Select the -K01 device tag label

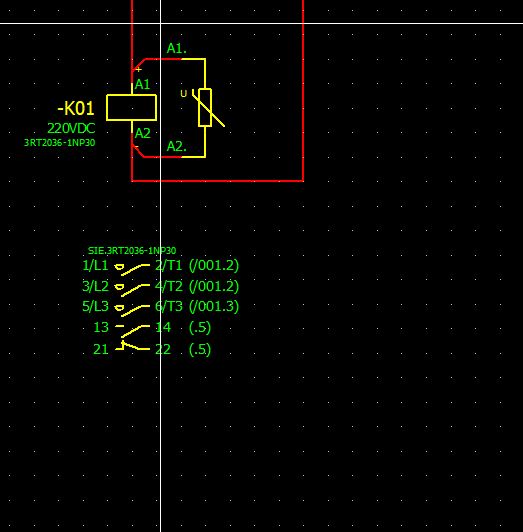(76, 109)
